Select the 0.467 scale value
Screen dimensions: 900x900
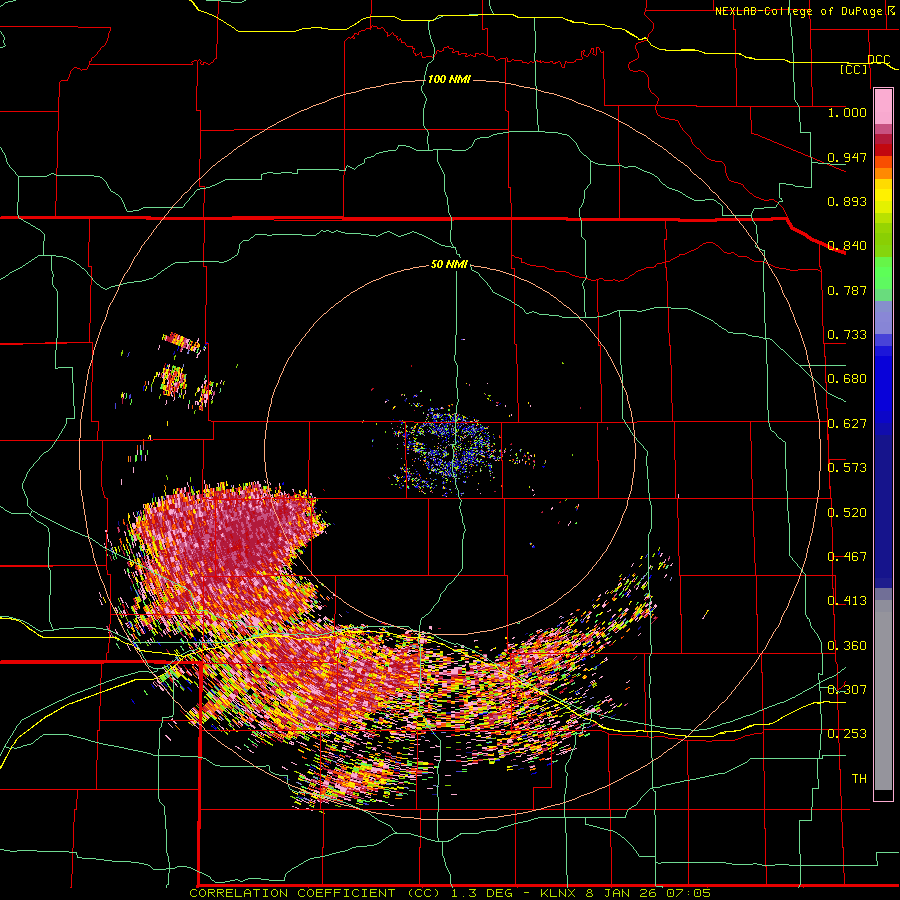click(x=847, y=557)
